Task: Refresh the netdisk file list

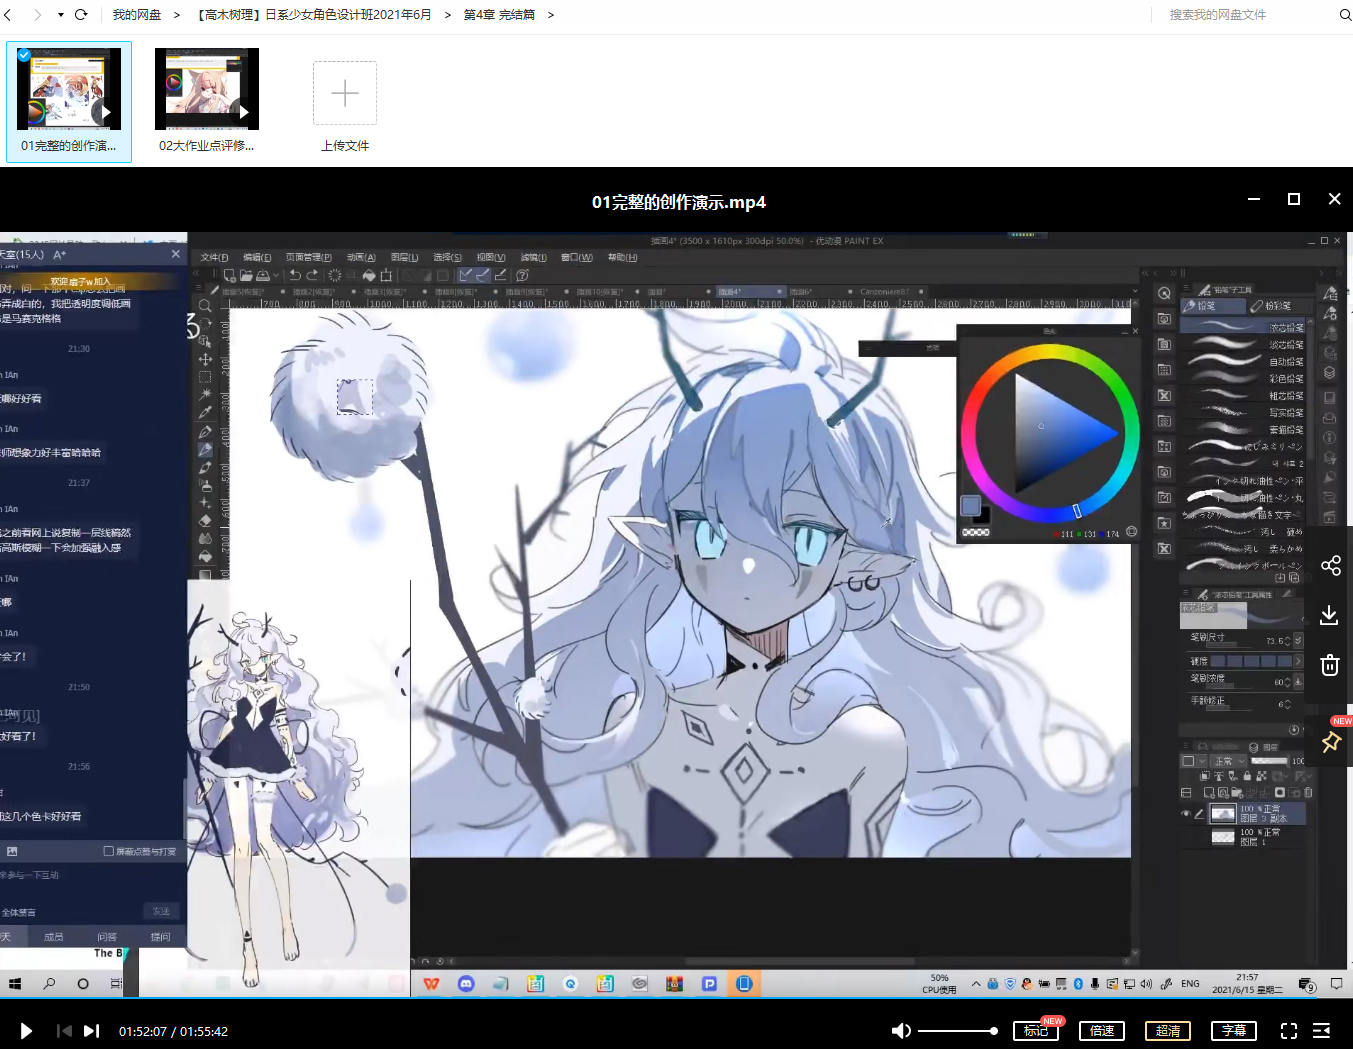Action: pyautogui.click(x=81, y=15)
